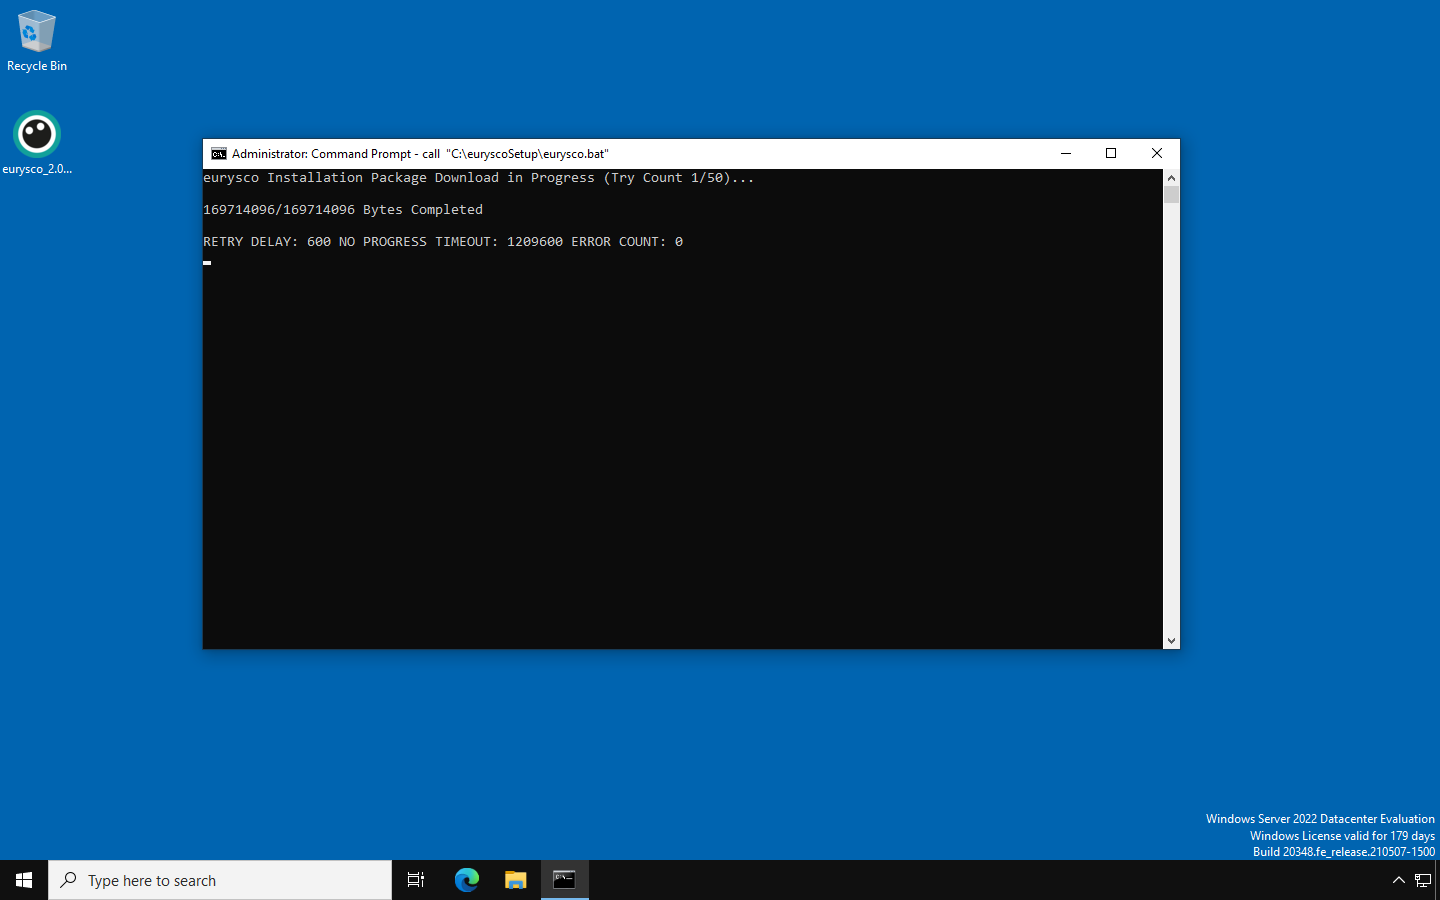Click the search magnifier icon in taskbar
1440x900 pixels.
point(68,880)
